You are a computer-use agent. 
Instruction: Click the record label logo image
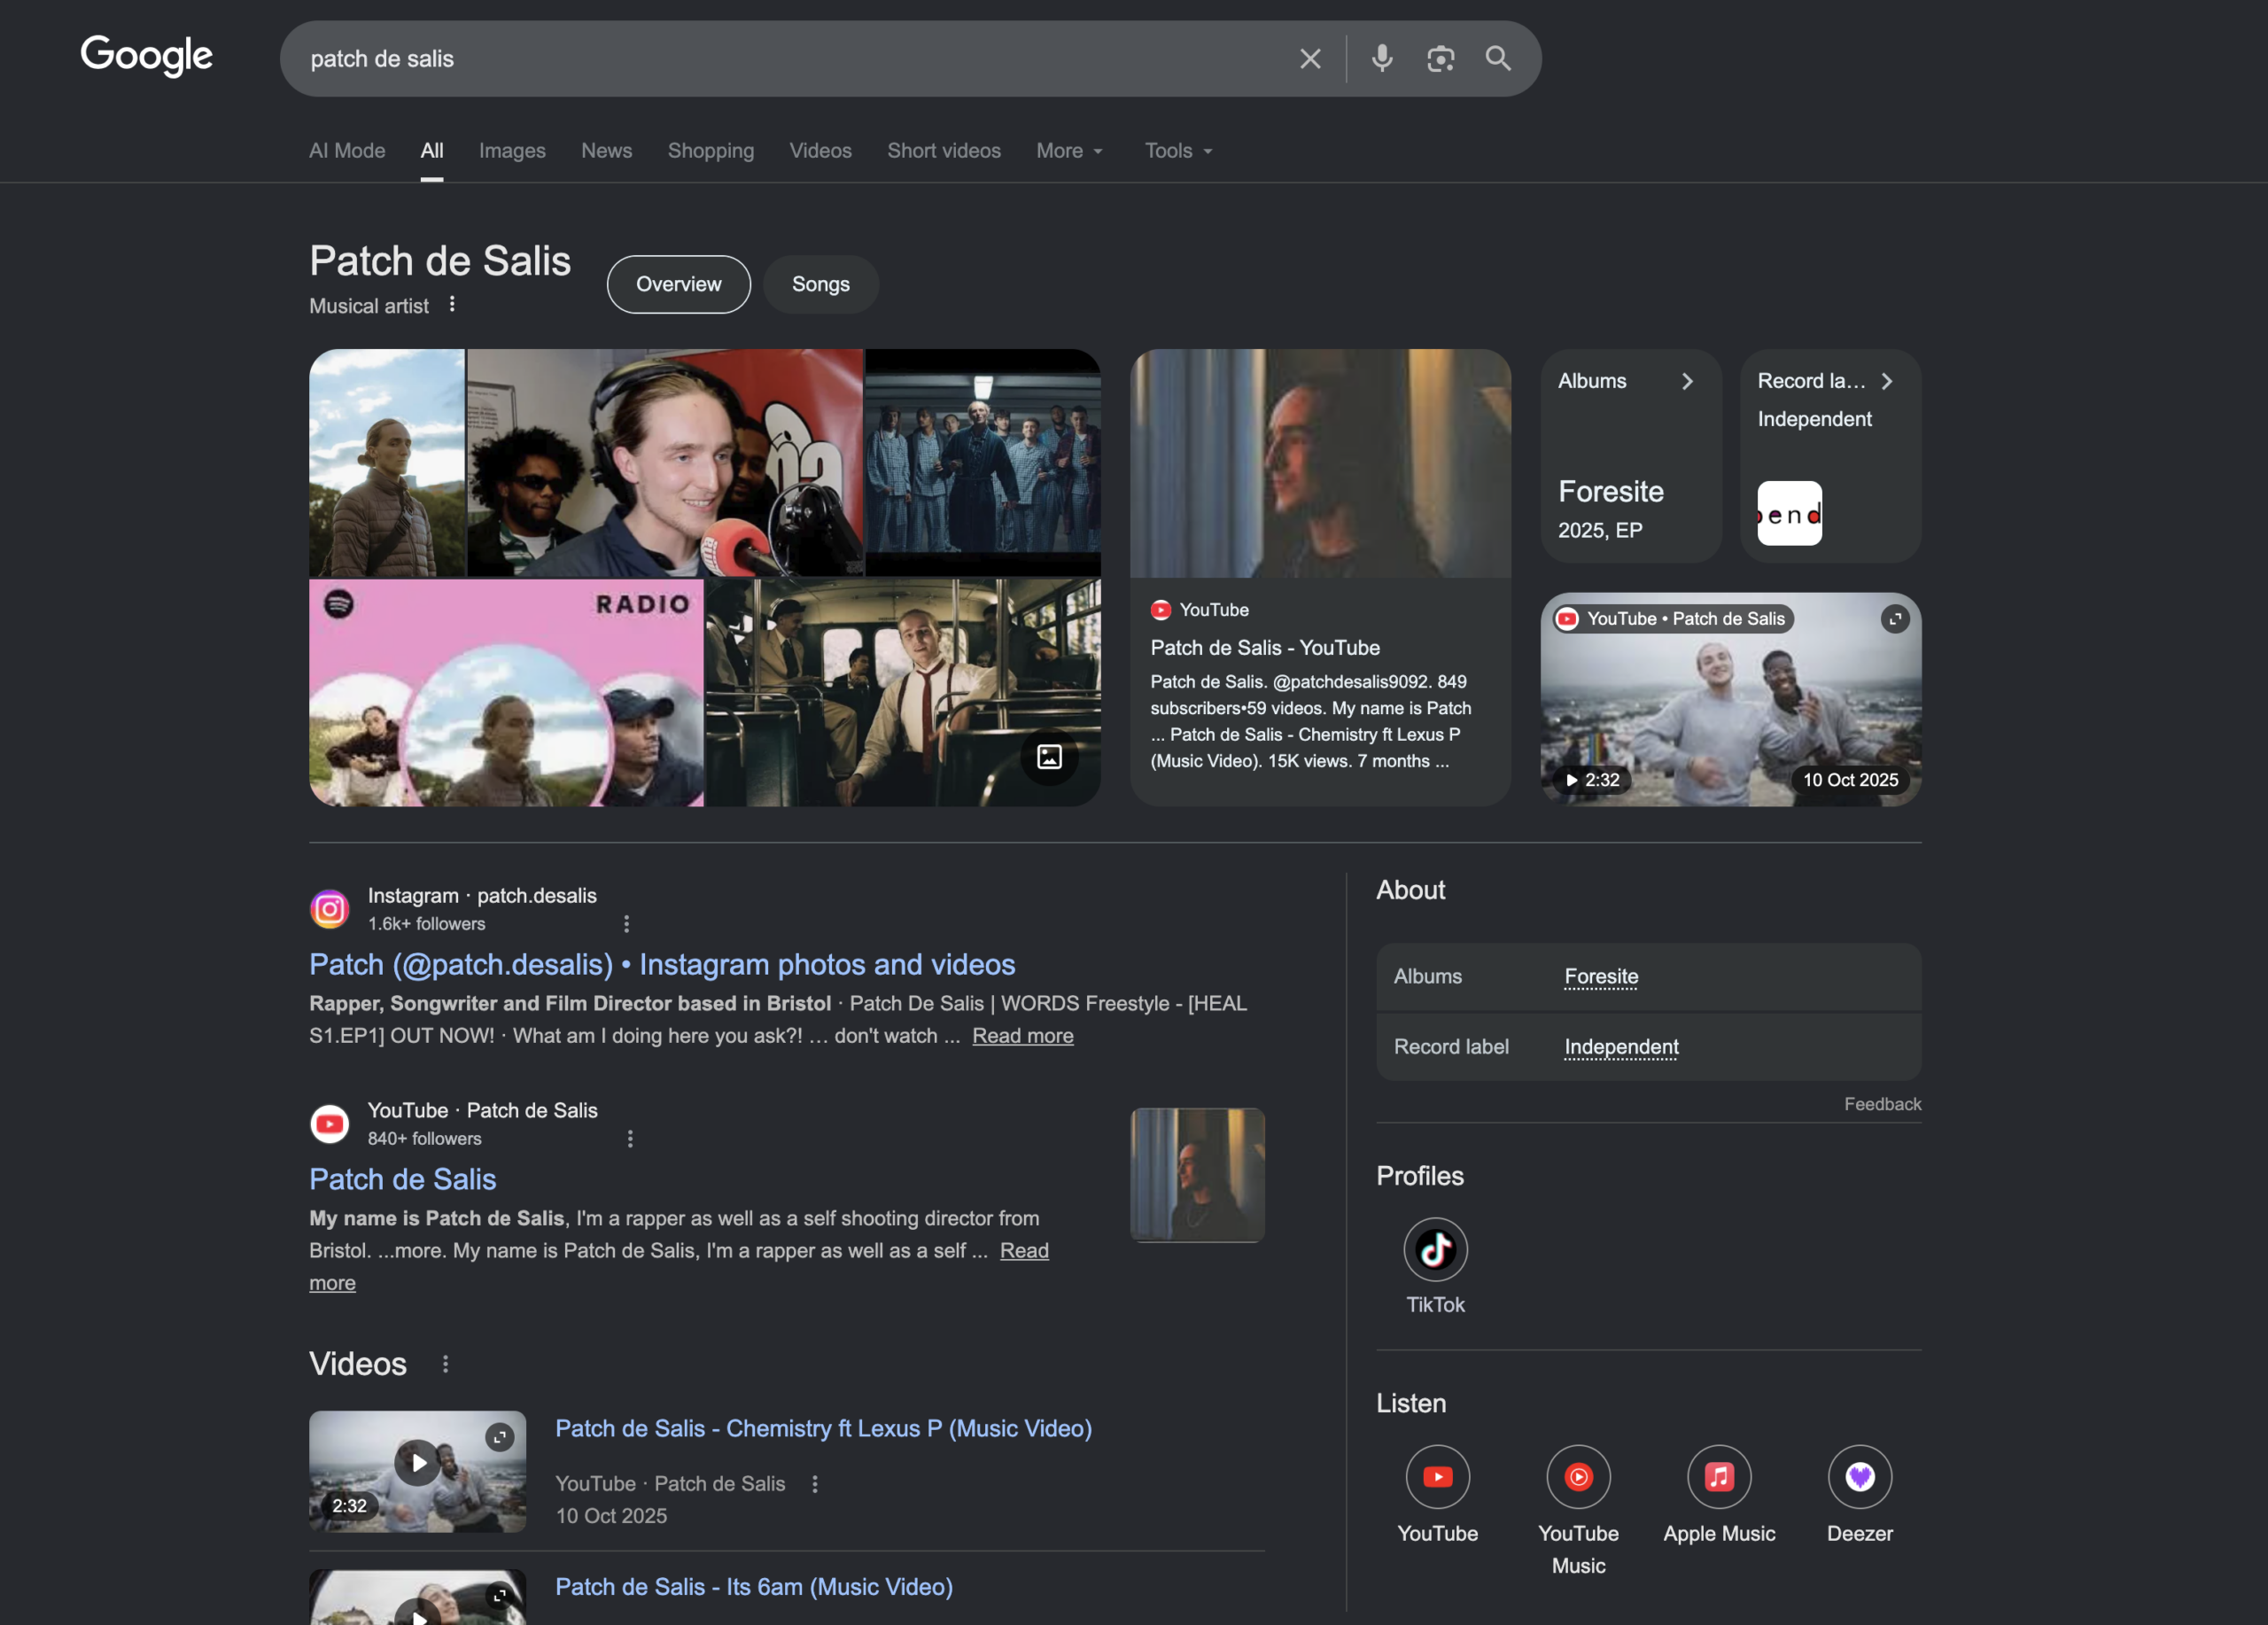[x=1789, y=513]
